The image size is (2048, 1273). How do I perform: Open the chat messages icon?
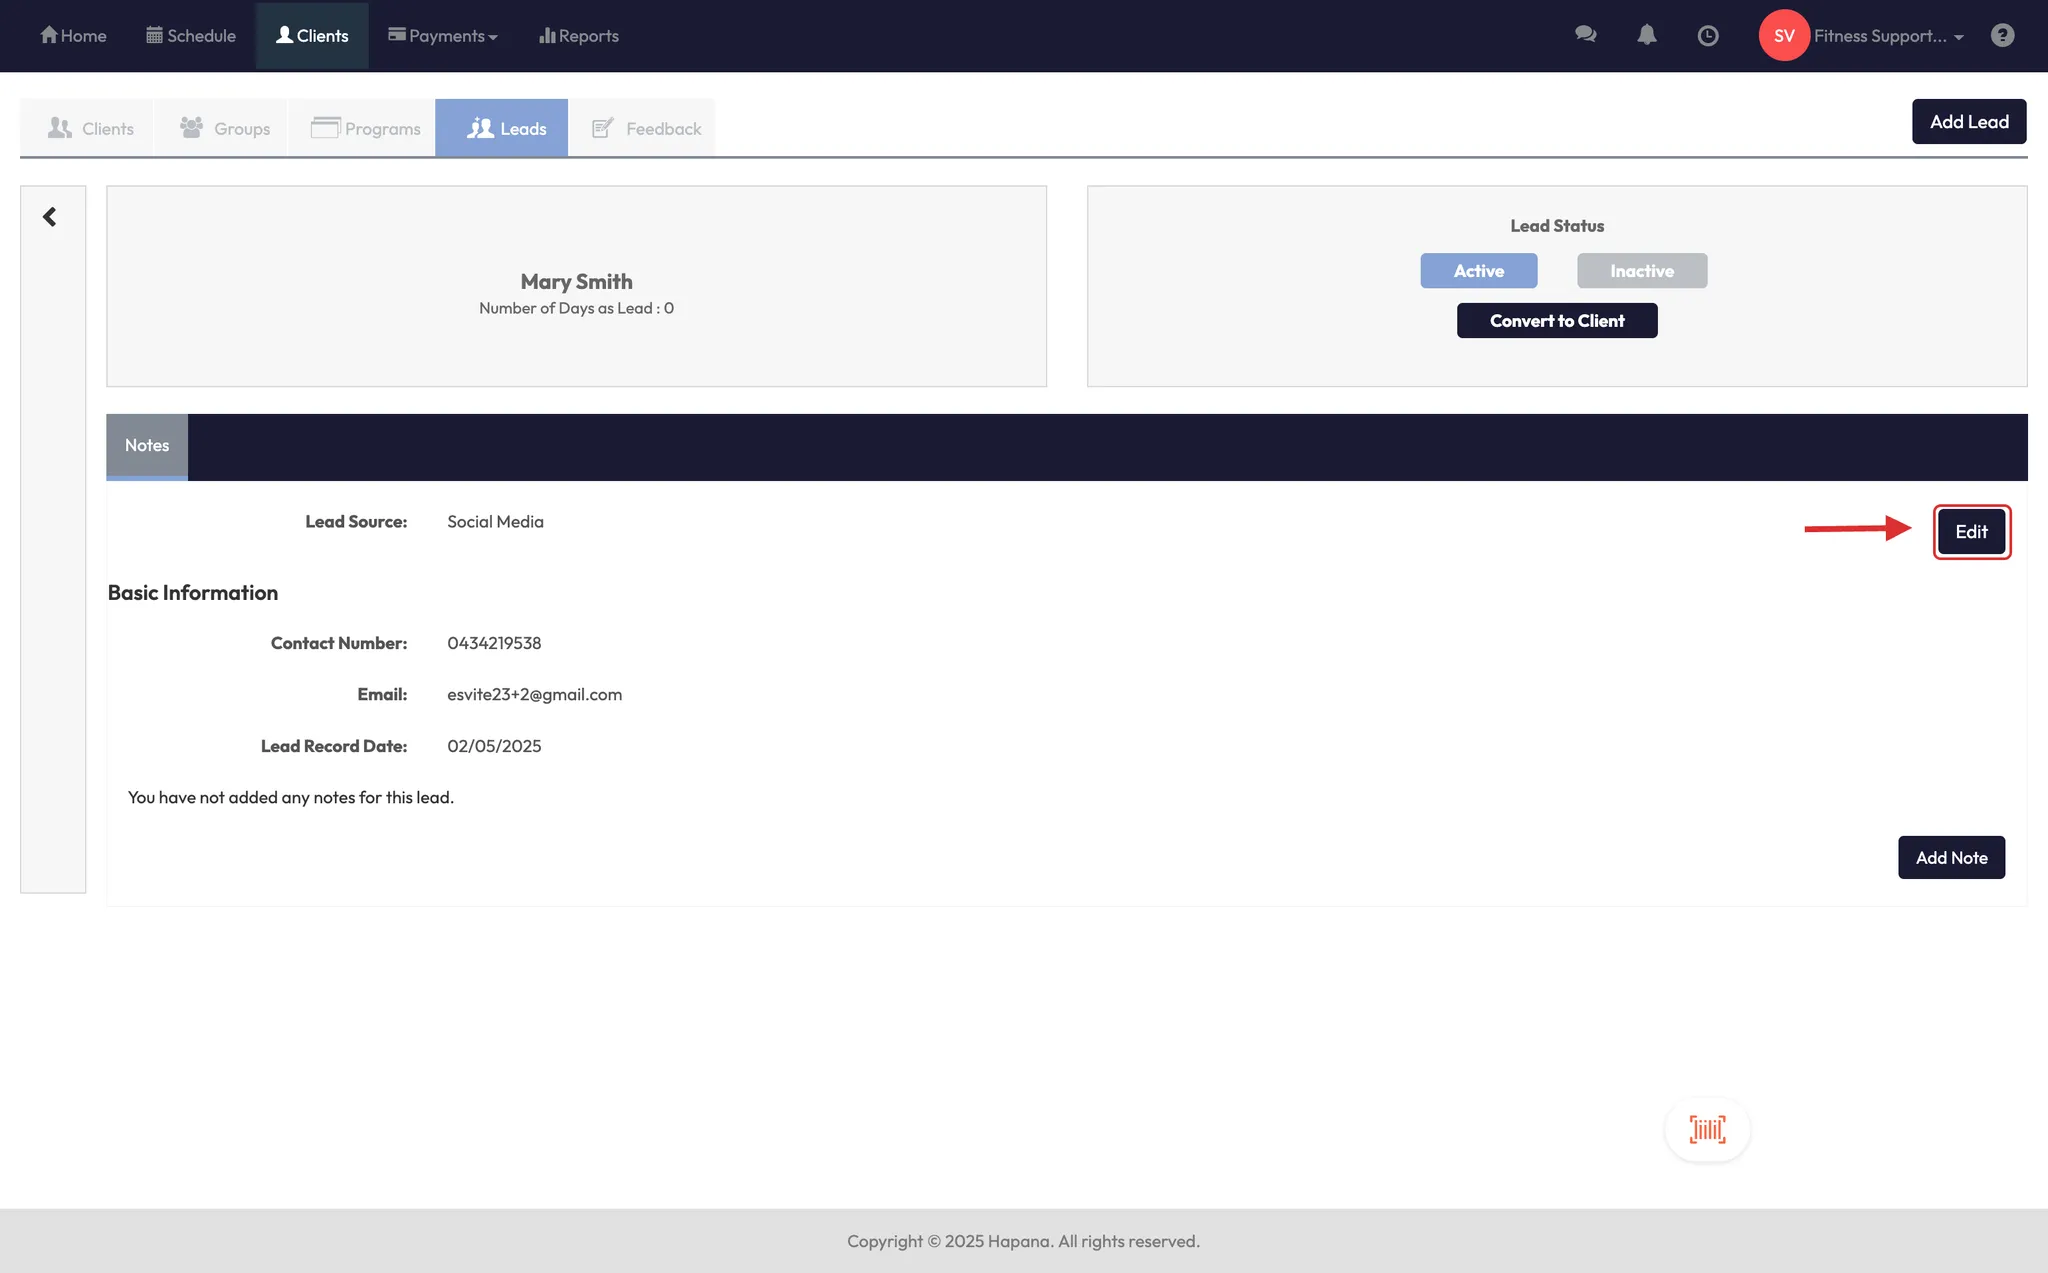[1585, 35]
